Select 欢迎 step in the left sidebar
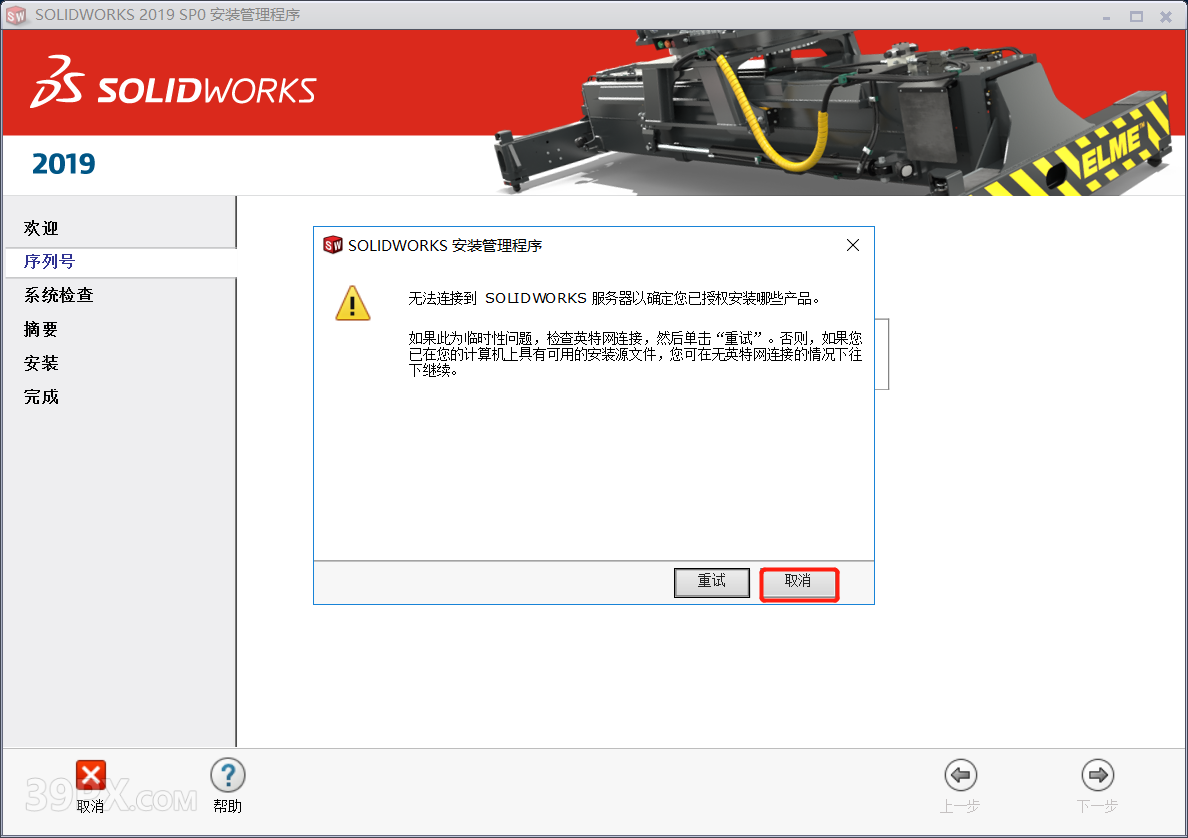This screenshot has width=1188, height=838. click(x=42, y=229)
